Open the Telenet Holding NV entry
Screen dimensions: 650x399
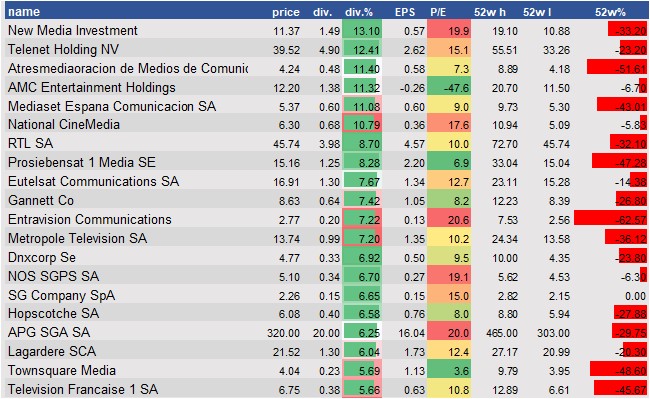[x=63, y=49]
